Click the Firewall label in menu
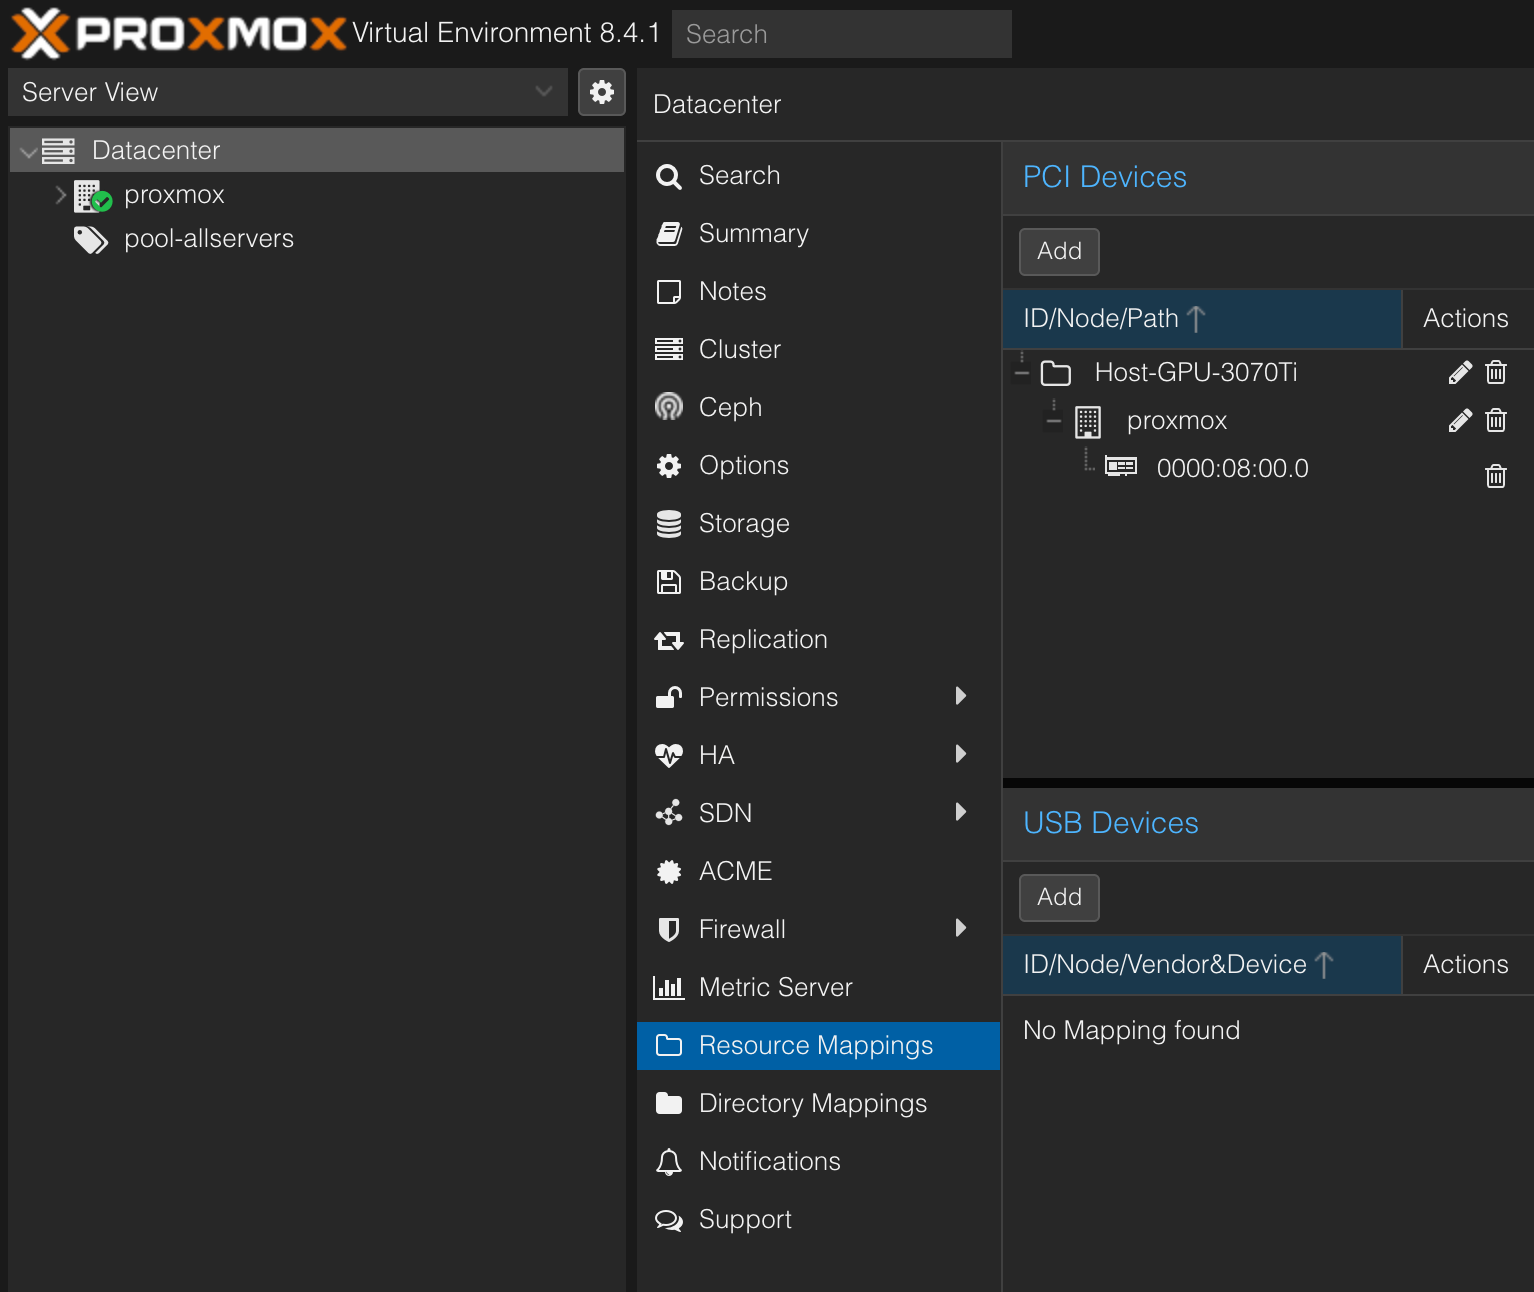1534x1292 pixels. 742,930
